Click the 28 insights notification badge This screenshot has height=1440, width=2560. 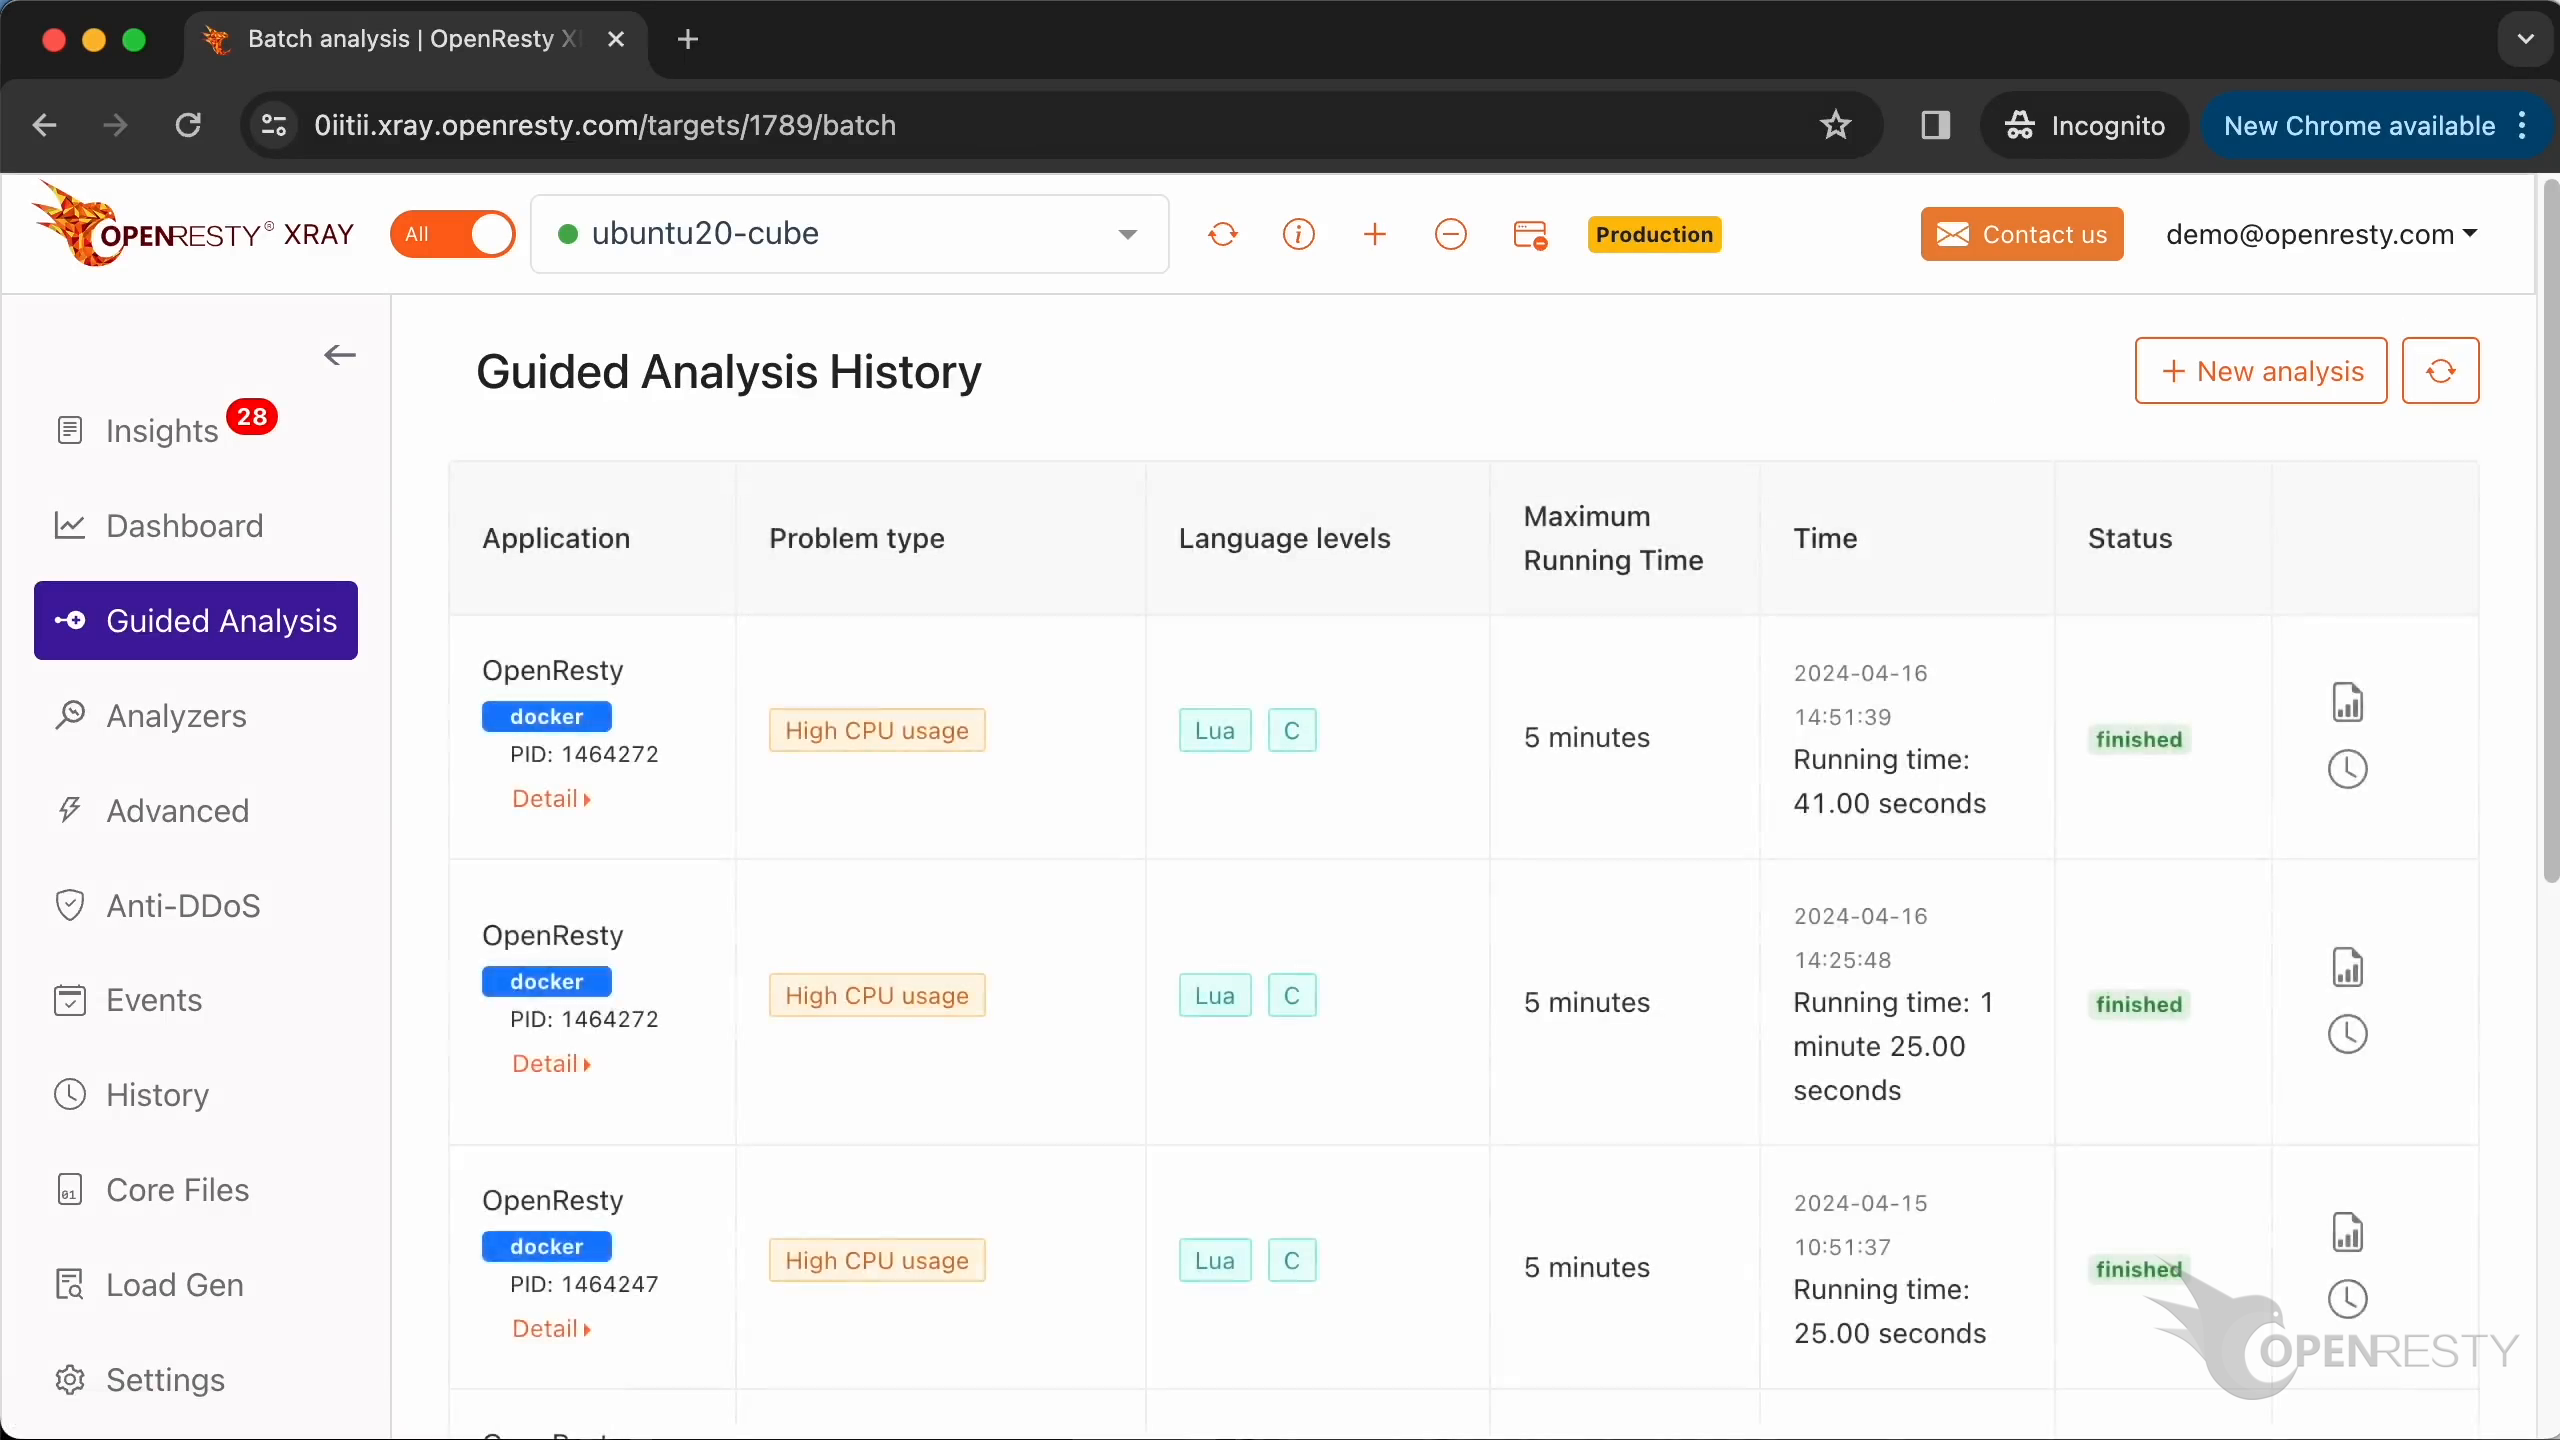tap(252, 416)
